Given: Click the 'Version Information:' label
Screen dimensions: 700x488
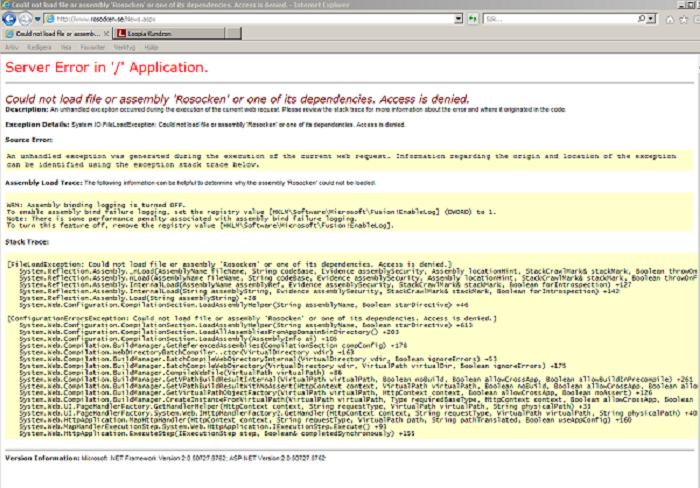Looking at the screenshot, I should [42, 458].
